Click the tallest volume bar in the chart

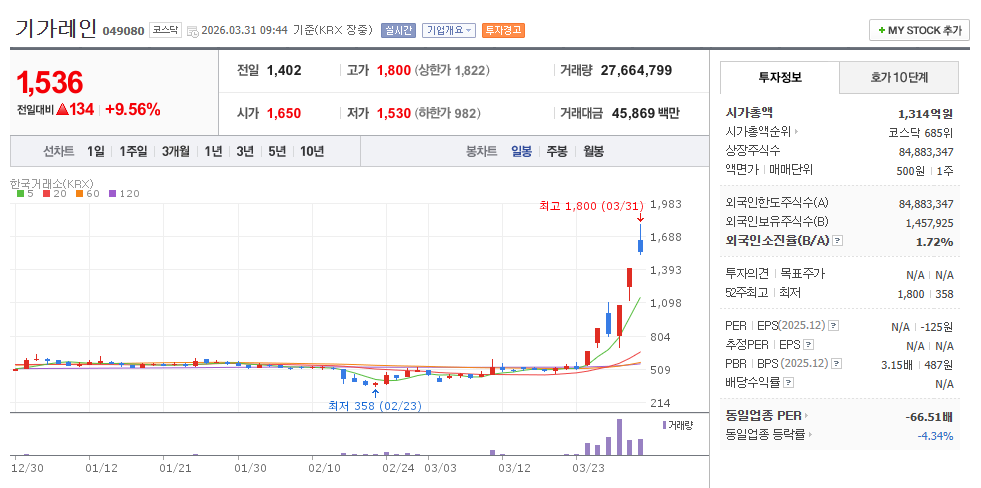[x=619, y=437]
